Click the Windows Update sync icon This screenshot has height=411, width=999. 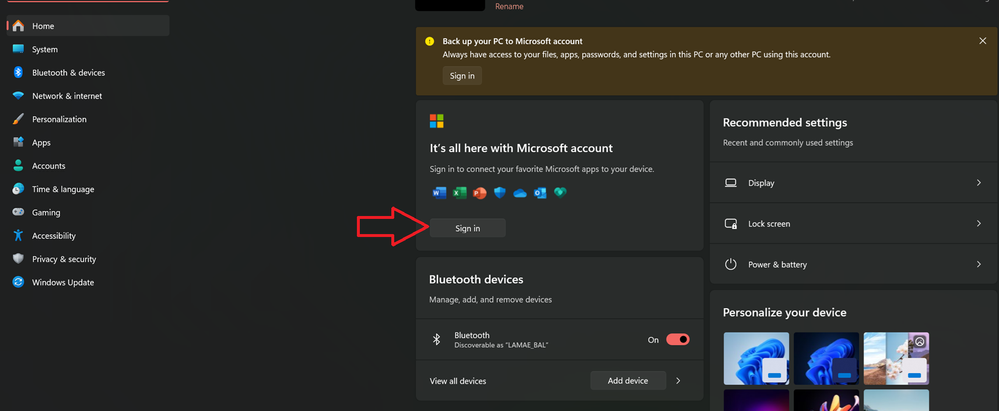coord(18,282)
